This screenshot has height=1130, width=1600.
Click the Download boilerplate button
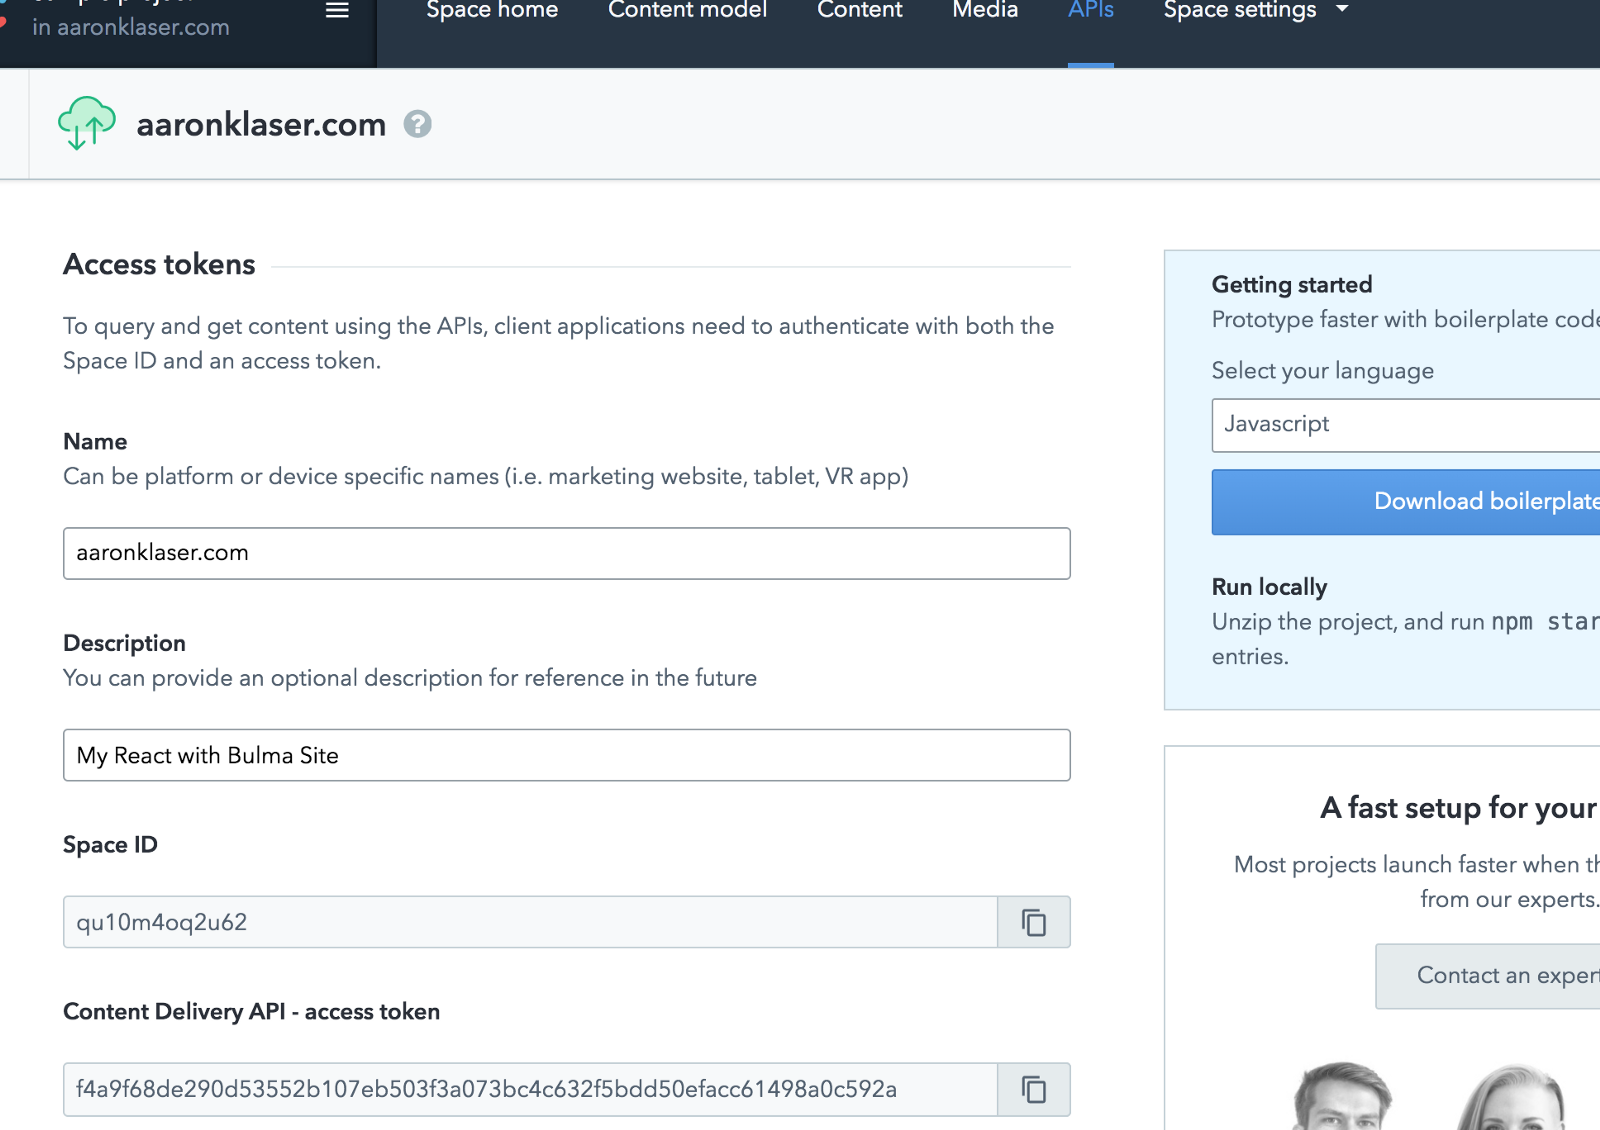(x=1406, y=502)
